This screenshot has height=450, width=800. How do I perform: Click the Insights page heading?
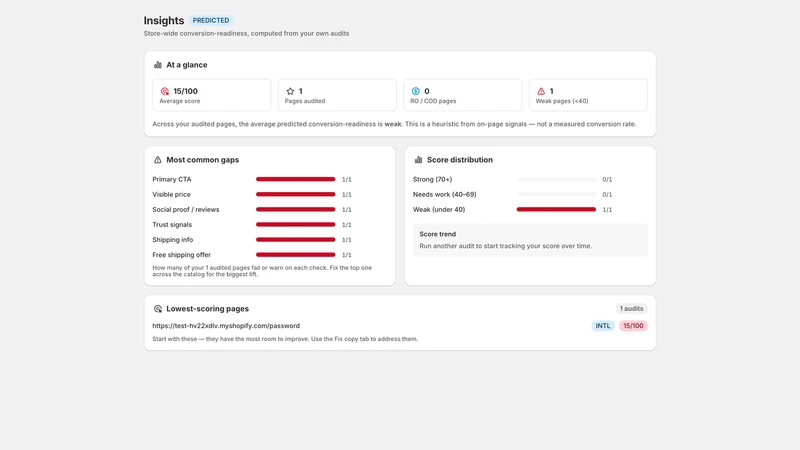[x=164, y=20]
